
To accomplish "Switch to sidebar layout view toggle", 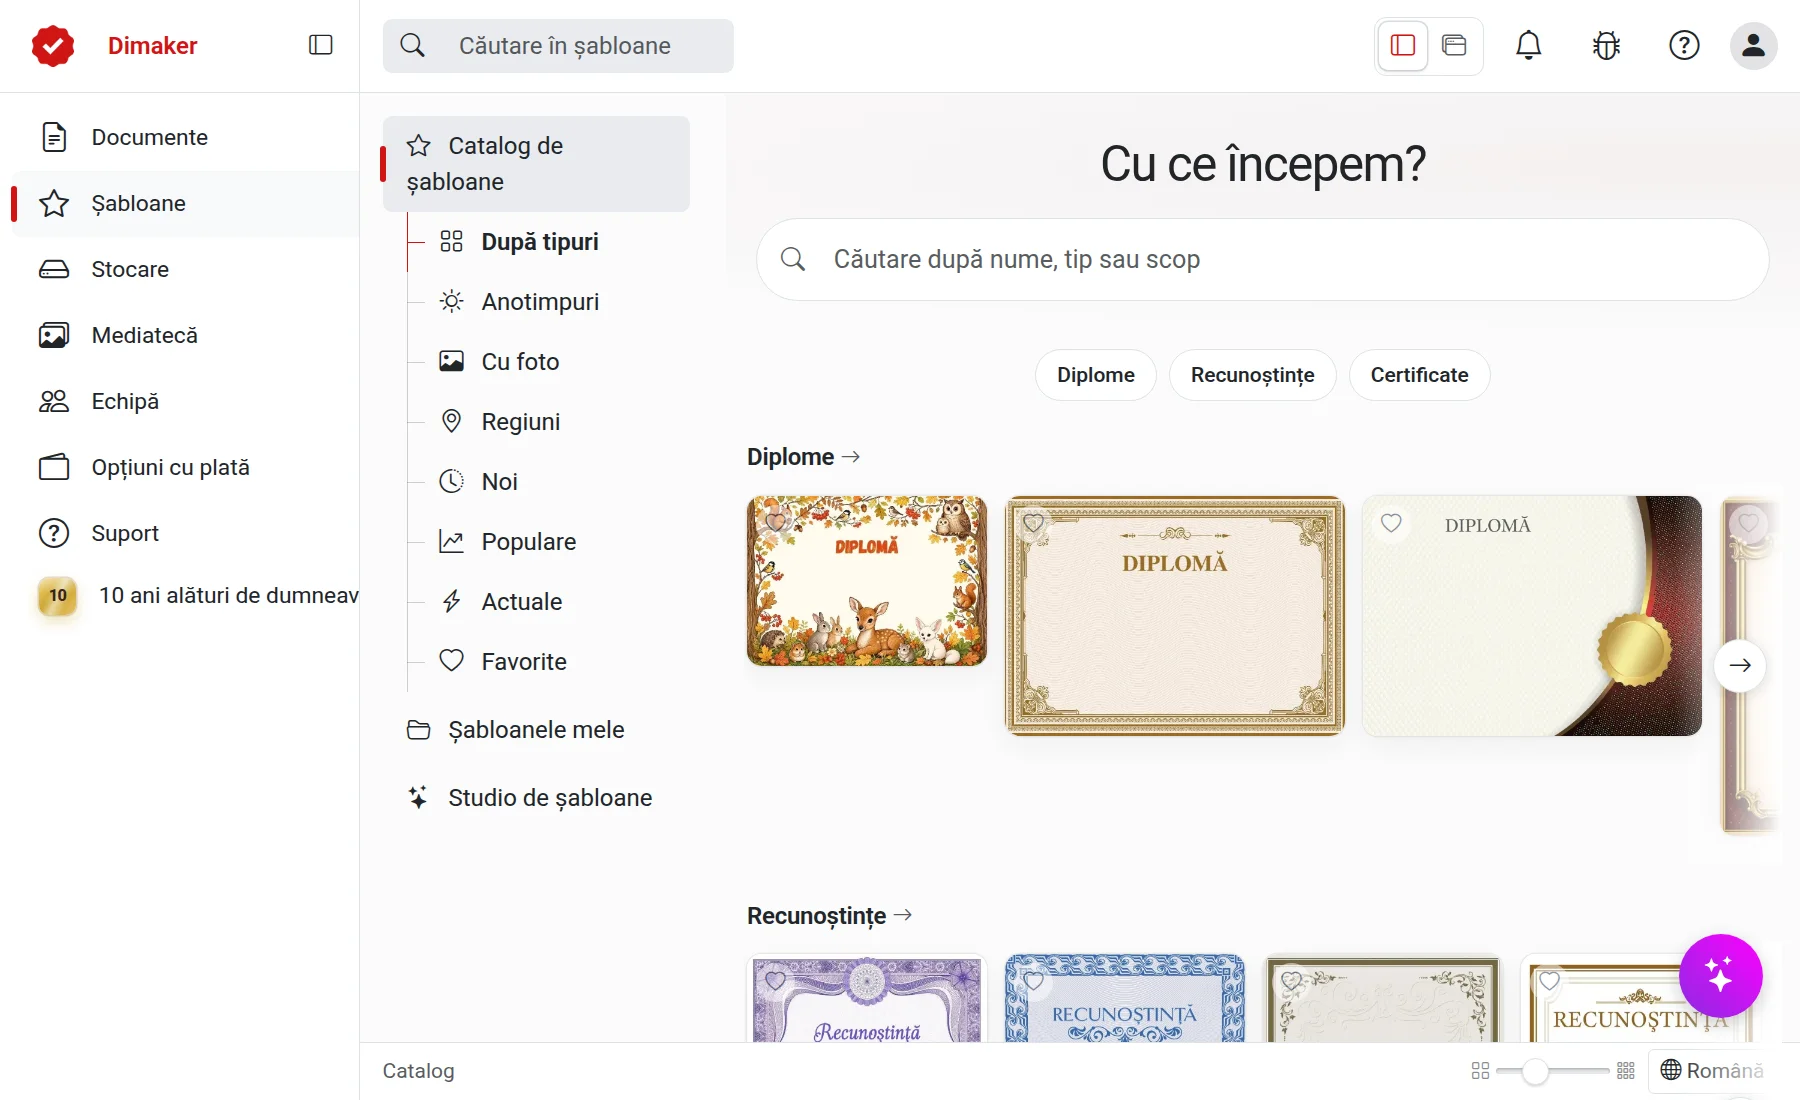I will pos(1403,45).
